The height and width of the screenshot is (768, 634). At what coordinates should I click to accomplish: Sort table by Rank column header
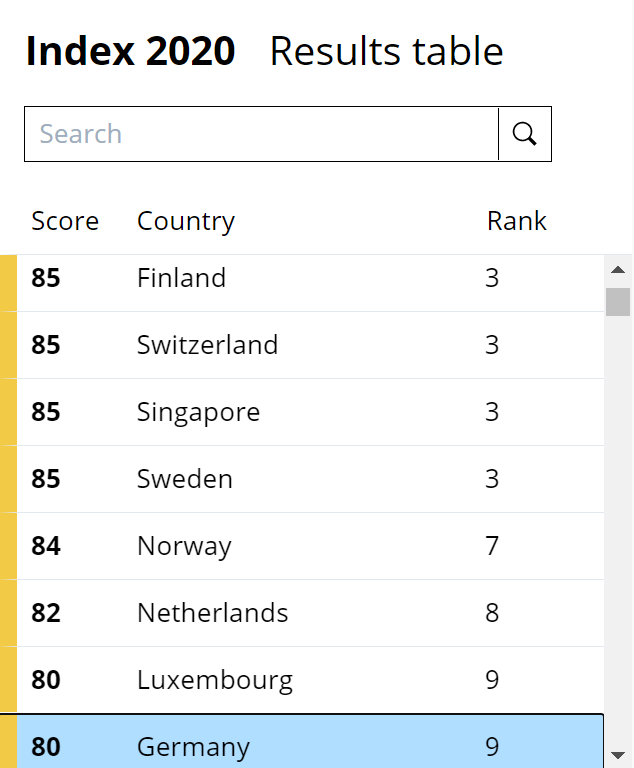click(x=517, y=221)
